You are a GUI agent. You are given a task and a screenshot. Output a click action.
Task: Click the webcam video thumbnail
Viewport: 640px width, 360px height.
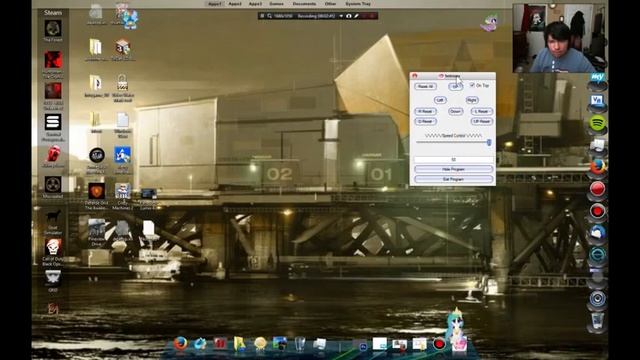pyautogui.click(x=560, y=38)
